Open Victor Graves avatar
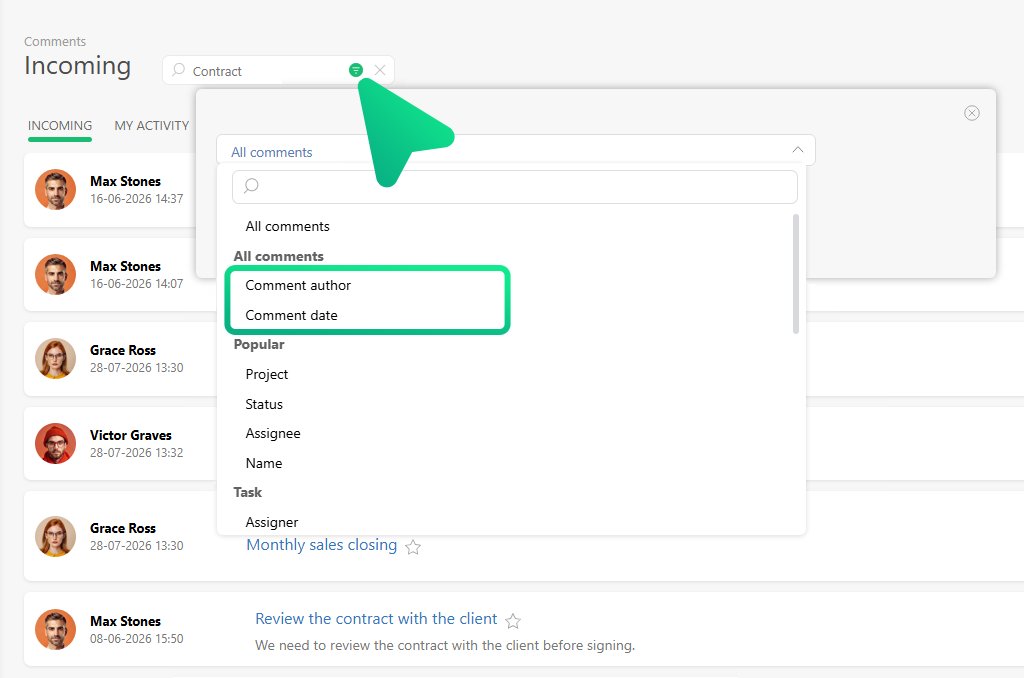Screen dimensions: 1024x678 pyautogui.click(x=56, y=444)
